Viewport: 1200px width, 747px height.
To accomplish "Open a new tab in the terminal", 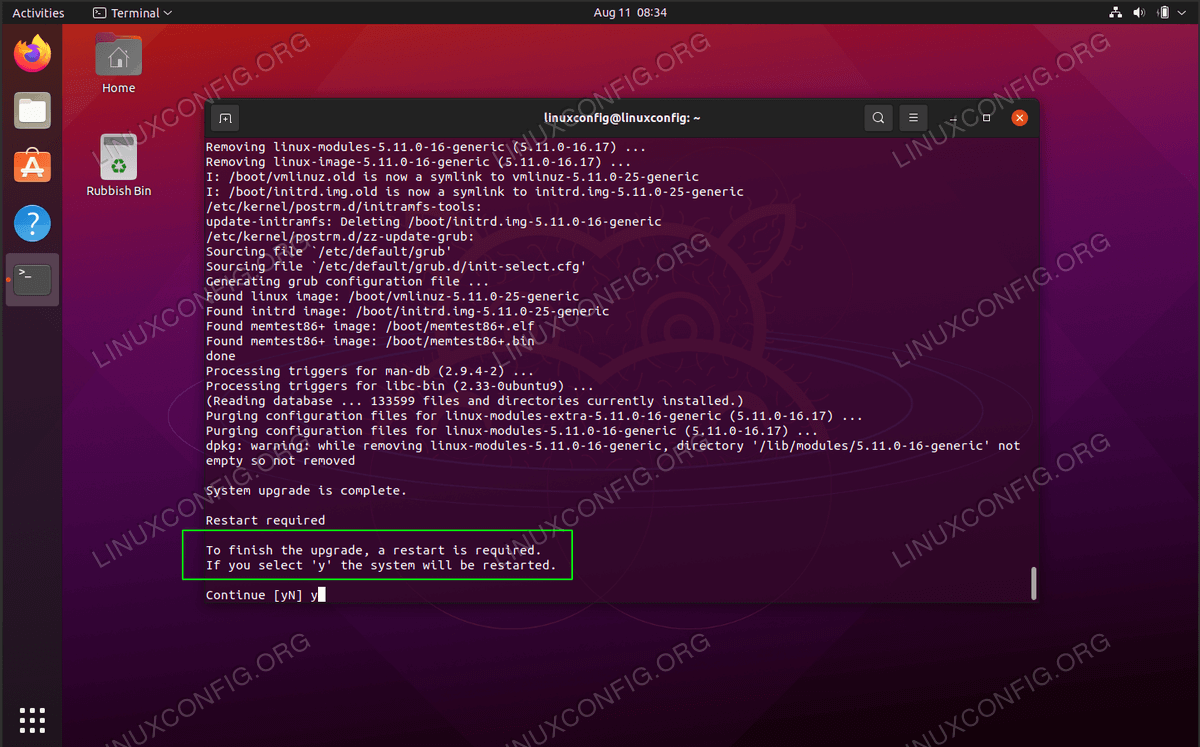I will point(226,118).
